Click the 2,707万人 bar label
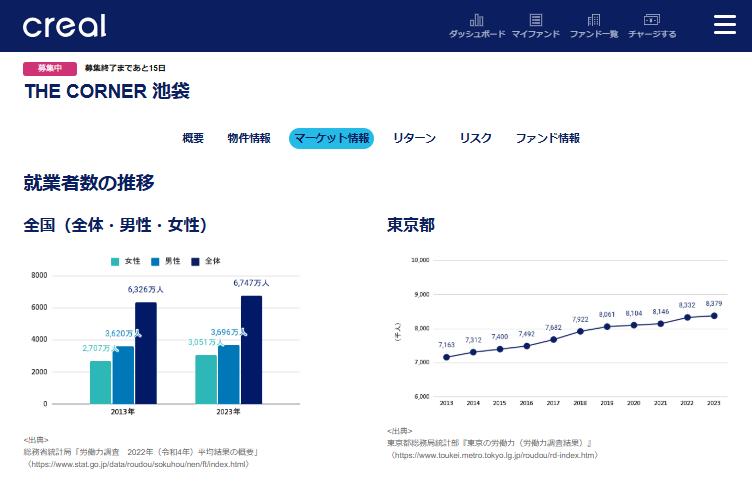Viewport: 752px width, 483px height. tap(100, 348)
